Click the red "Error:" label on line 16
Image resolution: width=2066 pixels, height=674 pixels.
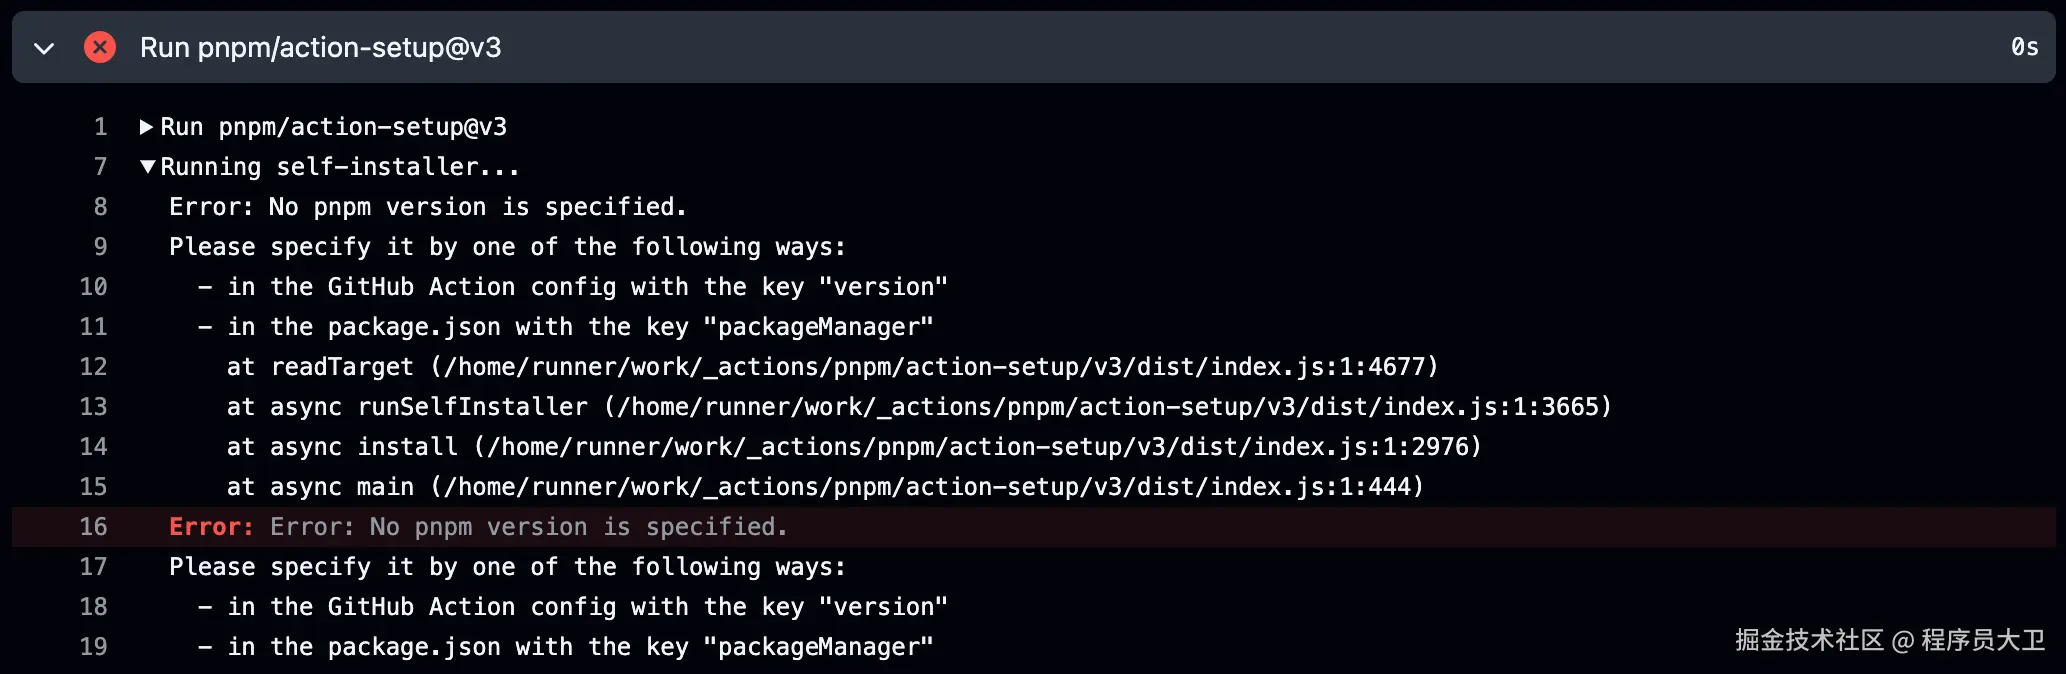(x=211, y=527)
